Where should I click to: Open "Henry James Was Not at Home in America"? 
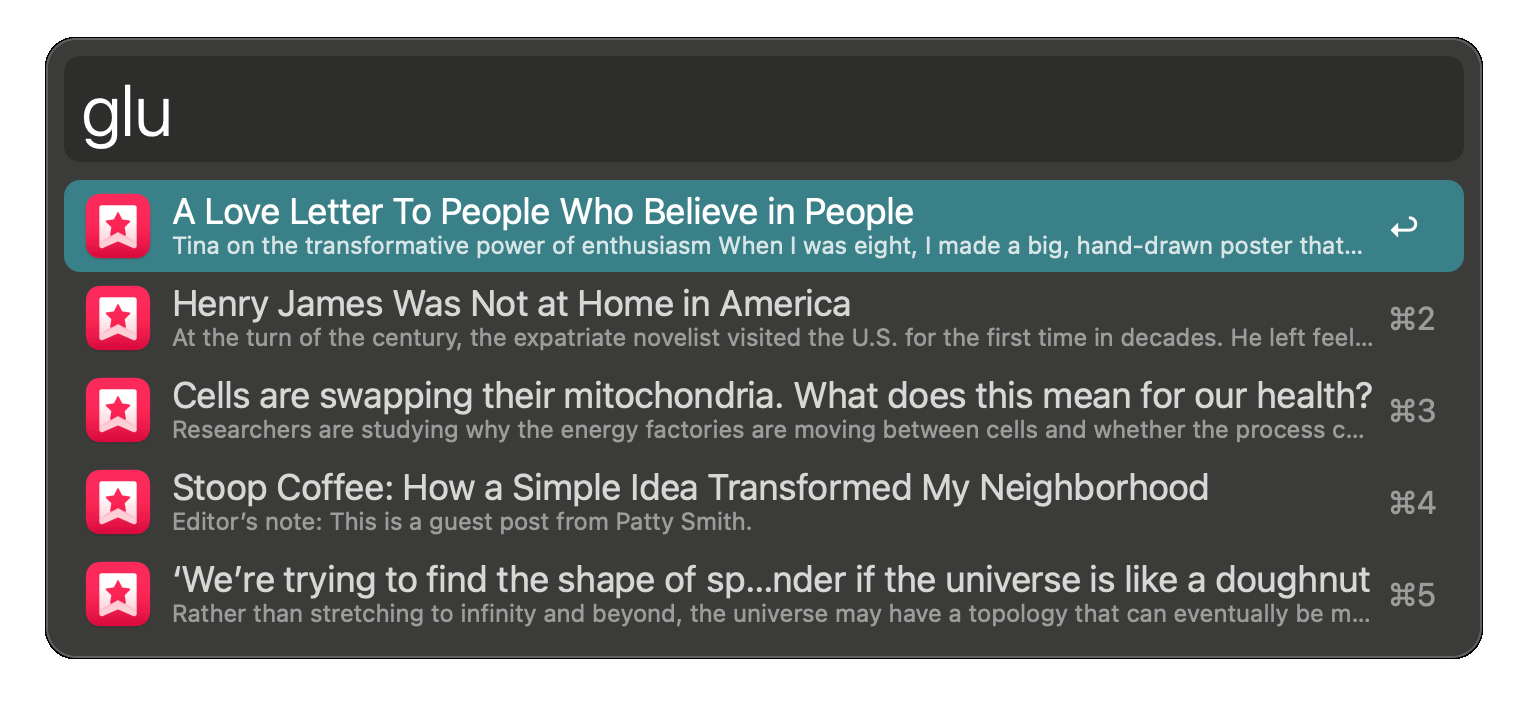511,304
